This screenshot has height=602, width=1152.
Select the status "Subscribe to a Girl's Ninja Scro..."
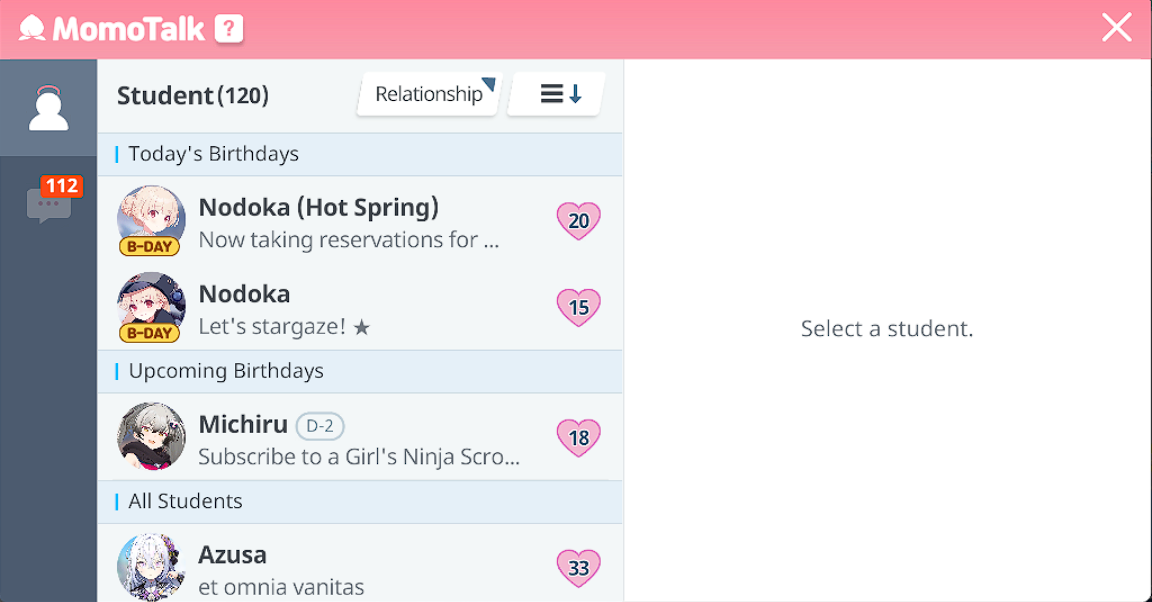359,456
